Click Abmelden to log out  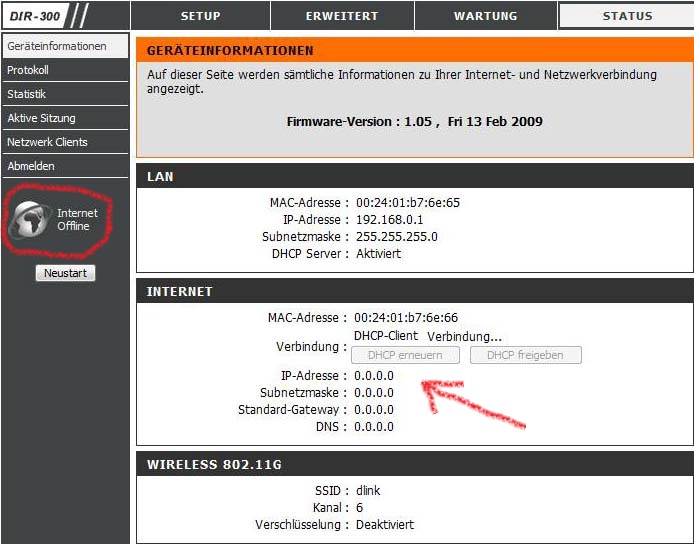pyautogui.click(x=66, y=166)
